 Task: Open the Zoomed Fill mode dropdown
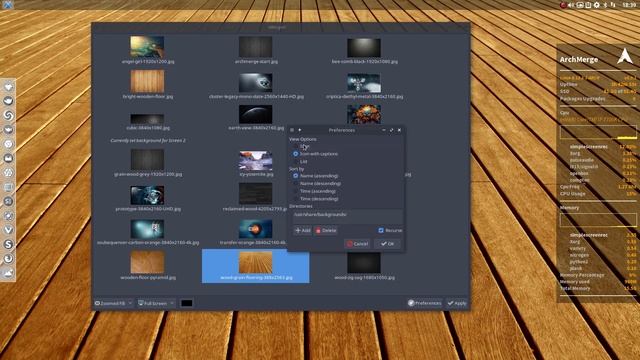coord(113,303)
